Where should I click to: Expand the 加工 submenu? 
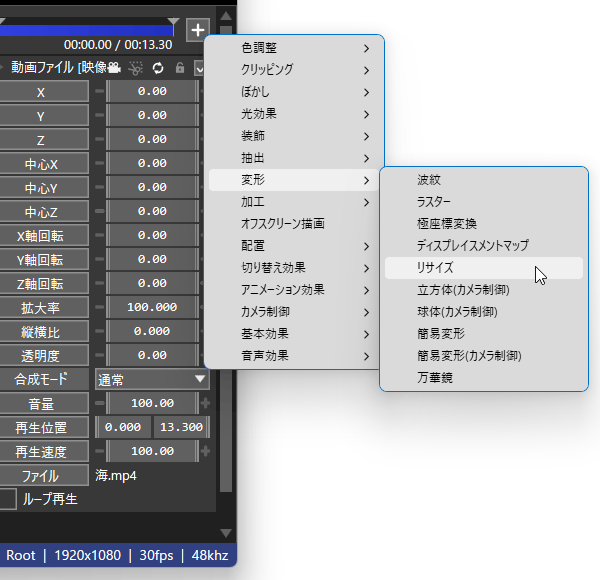click(x=294, y=202)
